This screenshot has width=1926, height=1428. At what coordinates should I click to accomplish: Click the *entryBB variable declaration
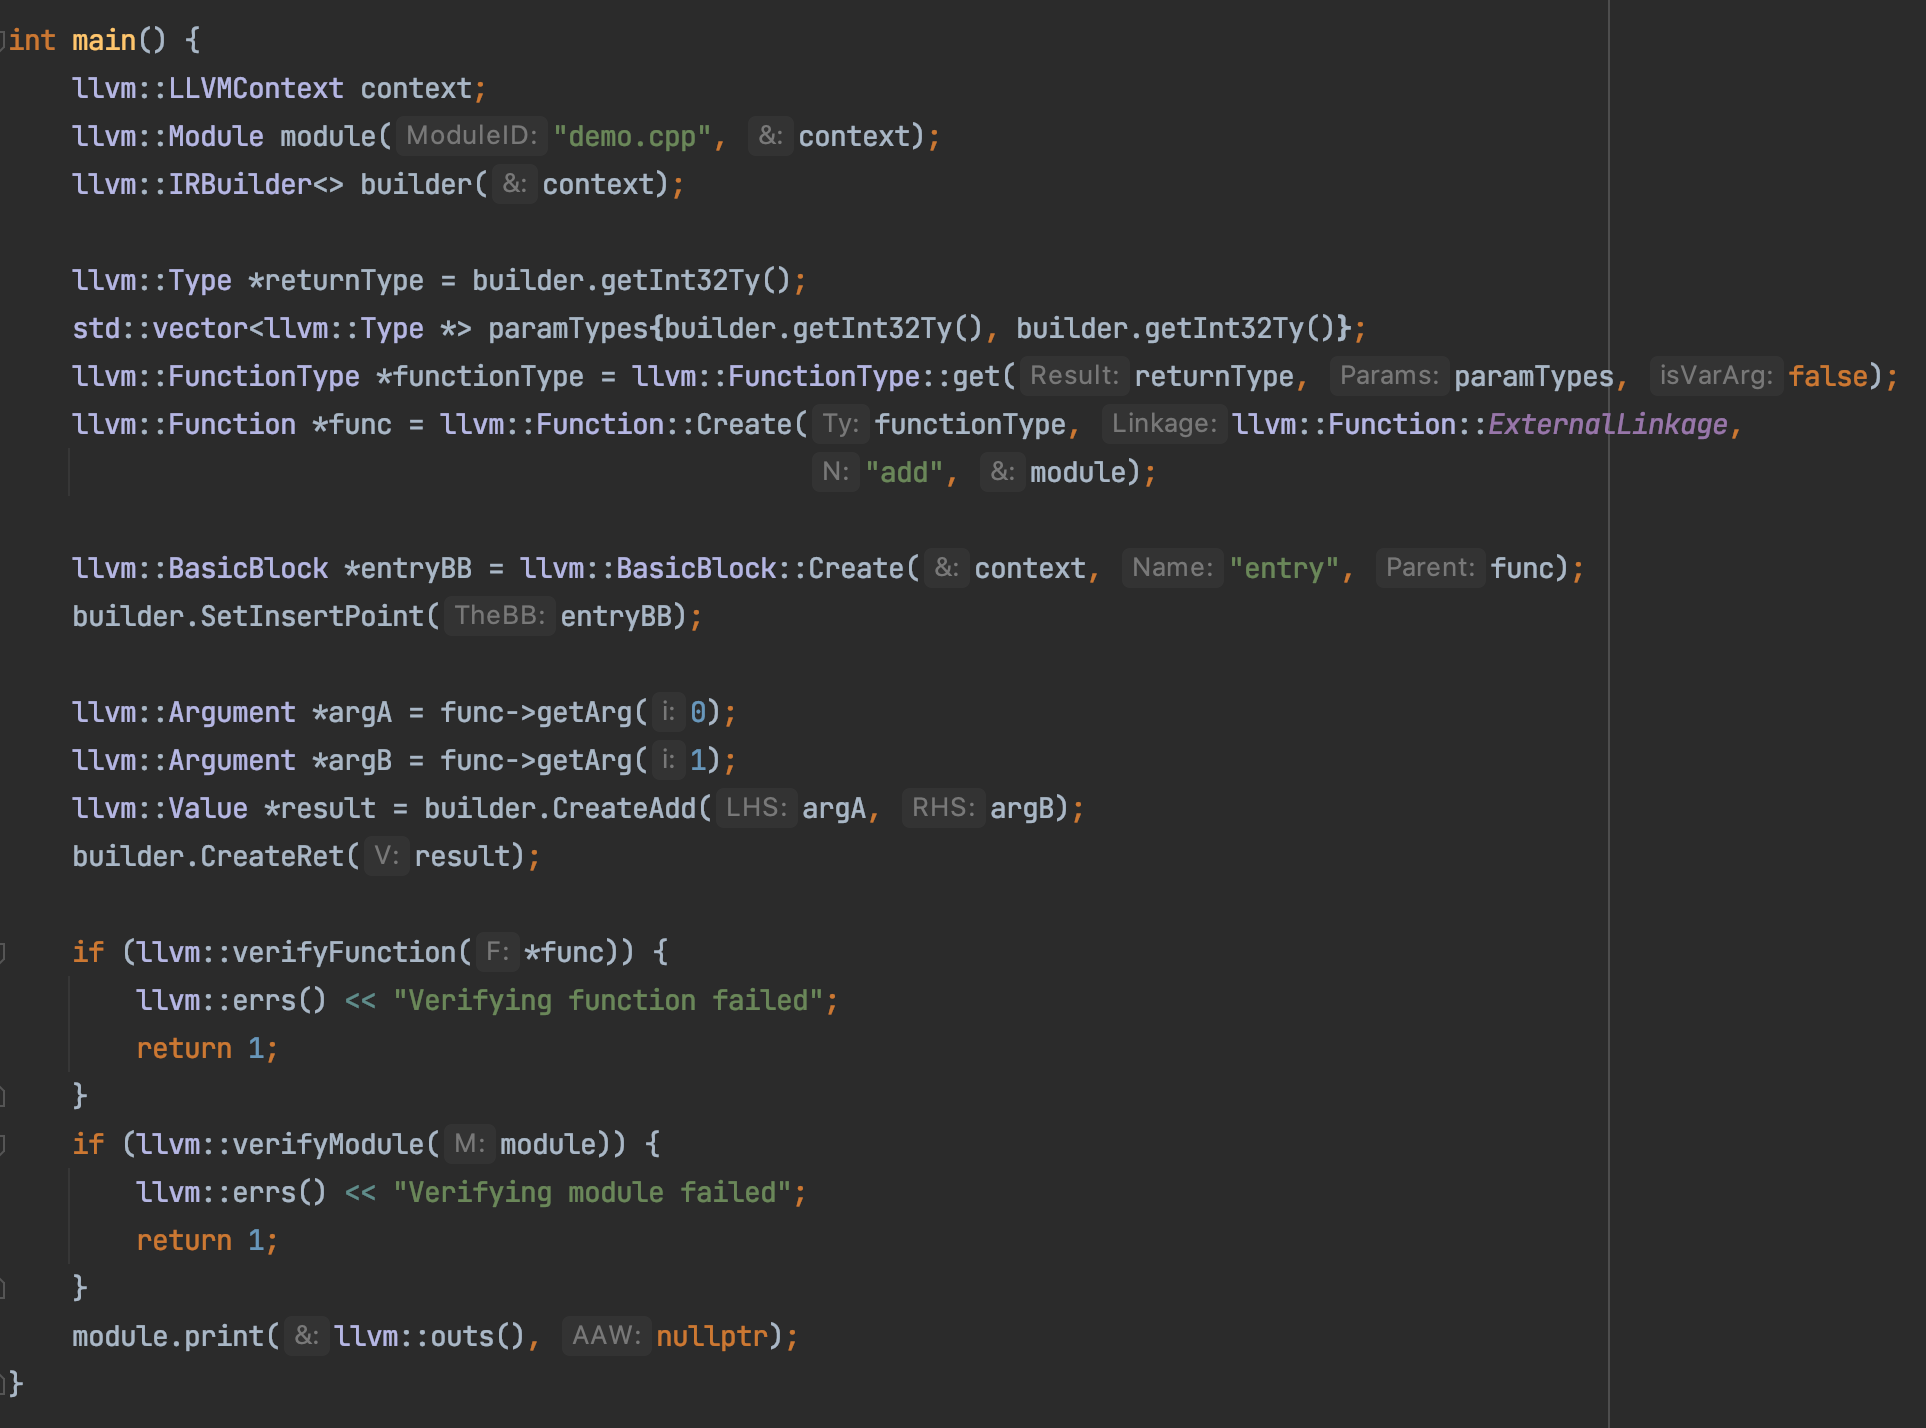pyautogui.click(x=408, y=568)
